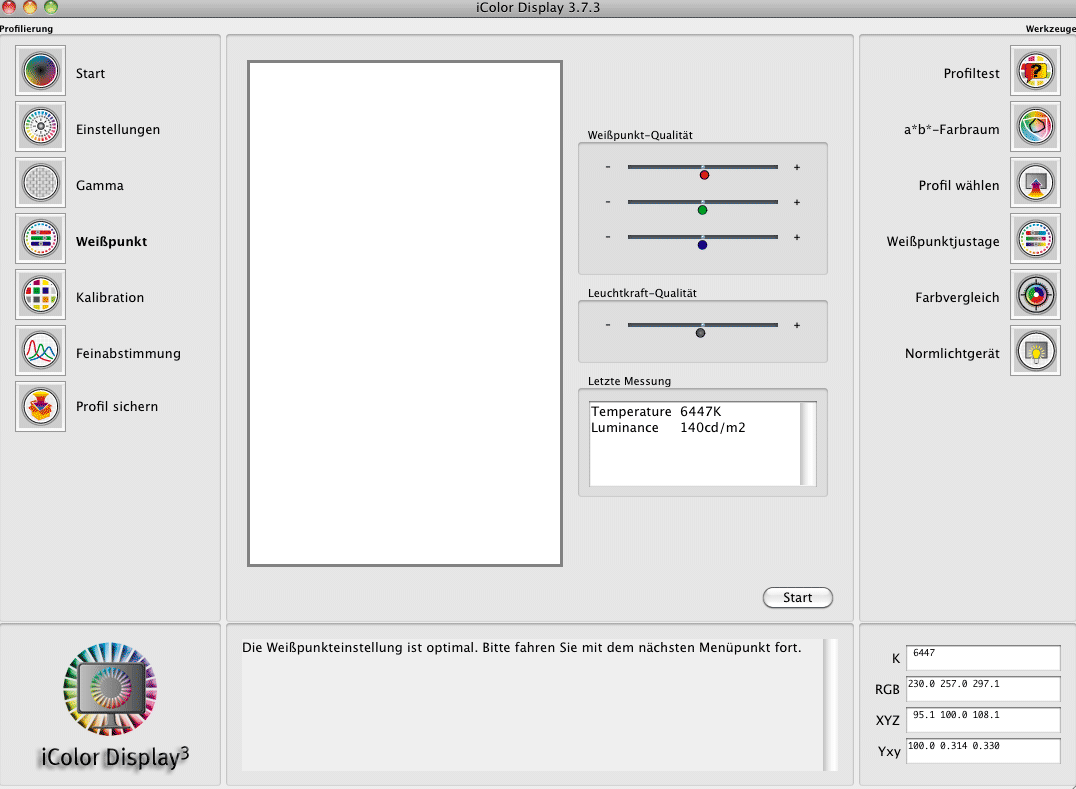This screenshot has width=1076, height=789.
Task: Click the green white point slider knob
Action: (702, 210)
